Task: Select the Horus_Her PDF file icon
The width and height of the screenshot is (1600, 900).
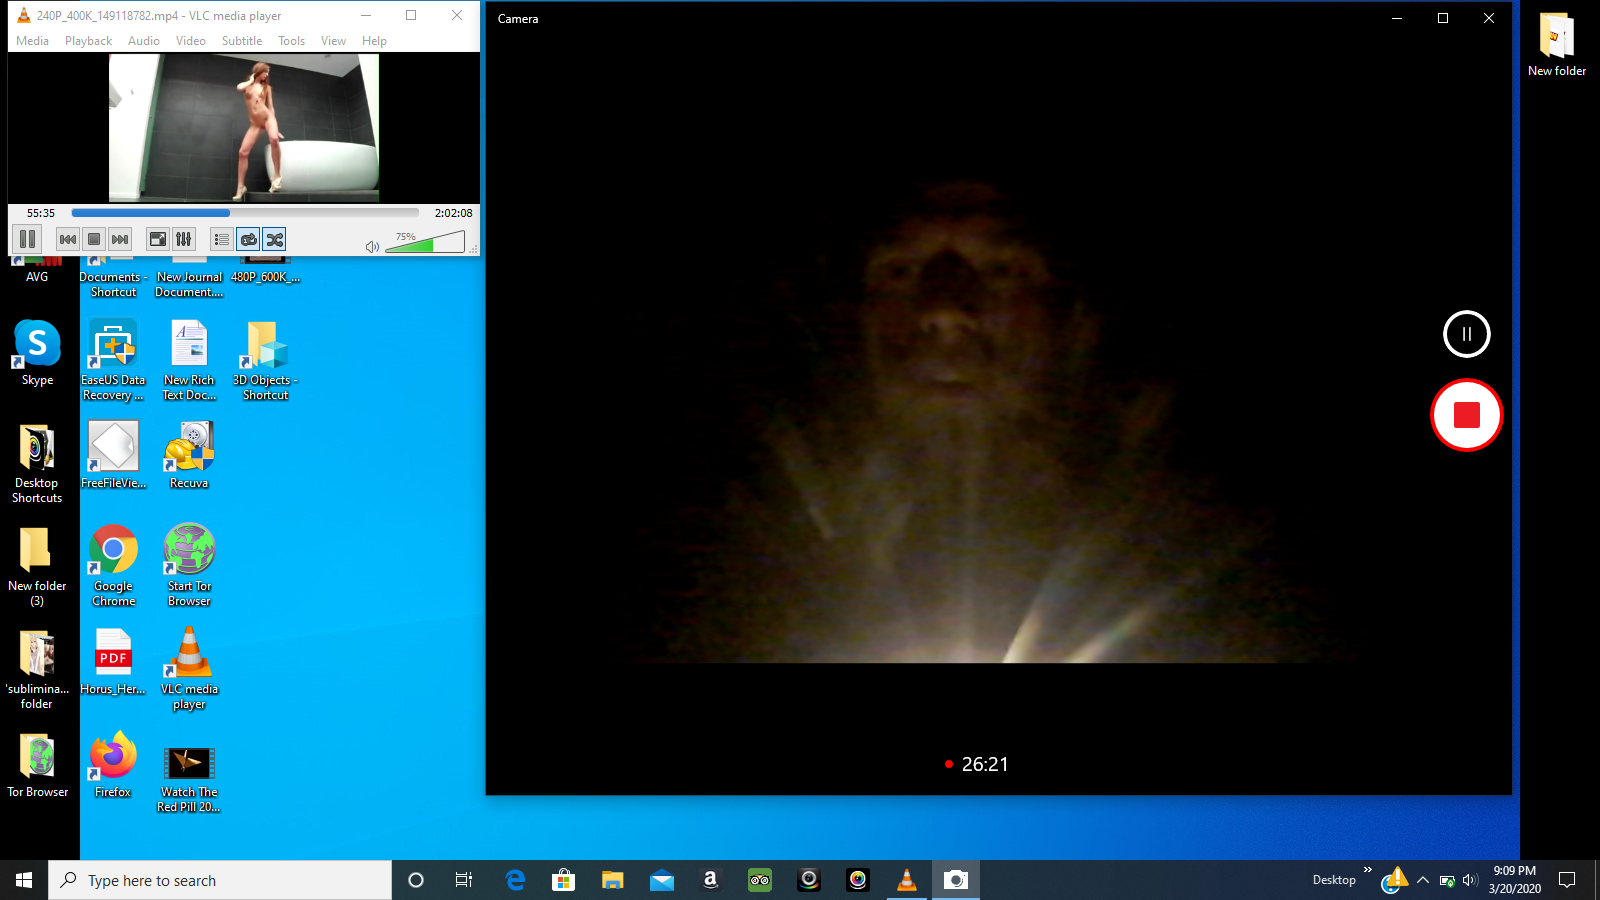Action: click(x=113, y=662)
